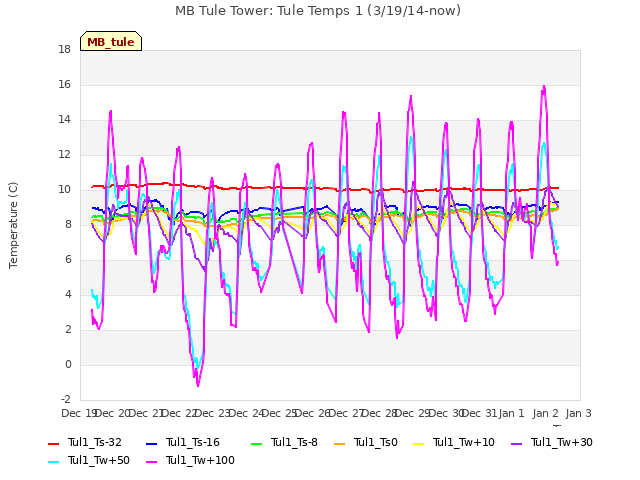Select the Tul1_Tw+30 legend label
The width and height of the screenshot is (640, 480).
pyautogui.click(x=562, y=442)
